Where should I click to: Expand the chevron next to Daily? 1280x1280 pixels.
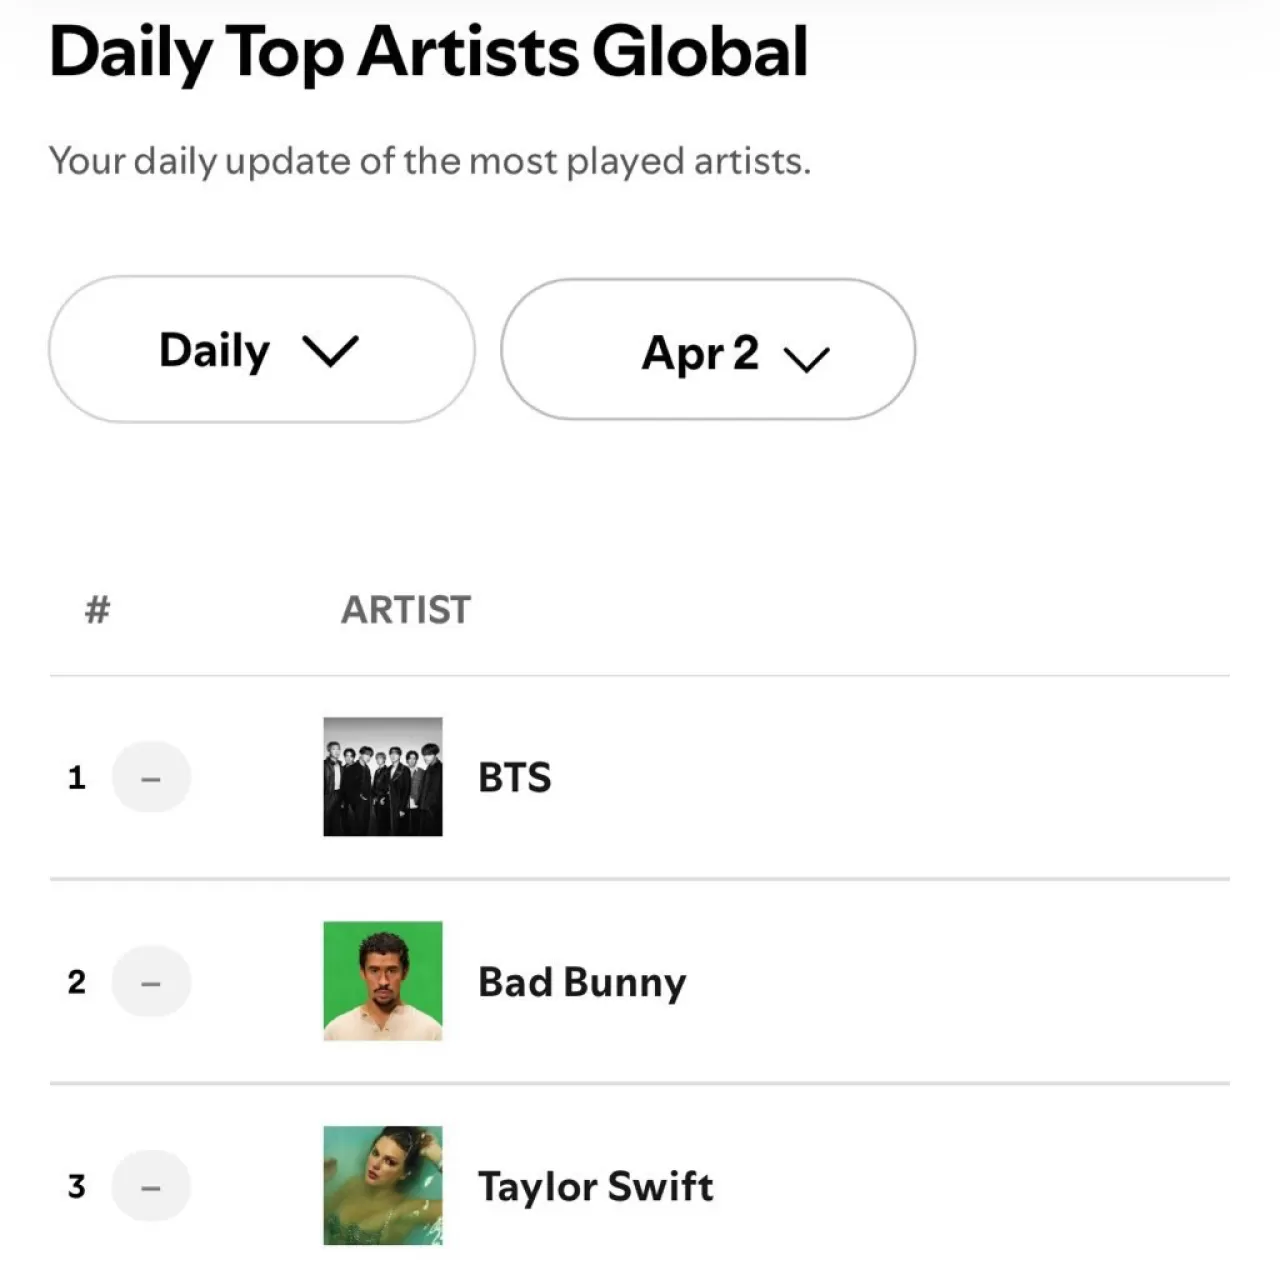[x=331, y=352]
